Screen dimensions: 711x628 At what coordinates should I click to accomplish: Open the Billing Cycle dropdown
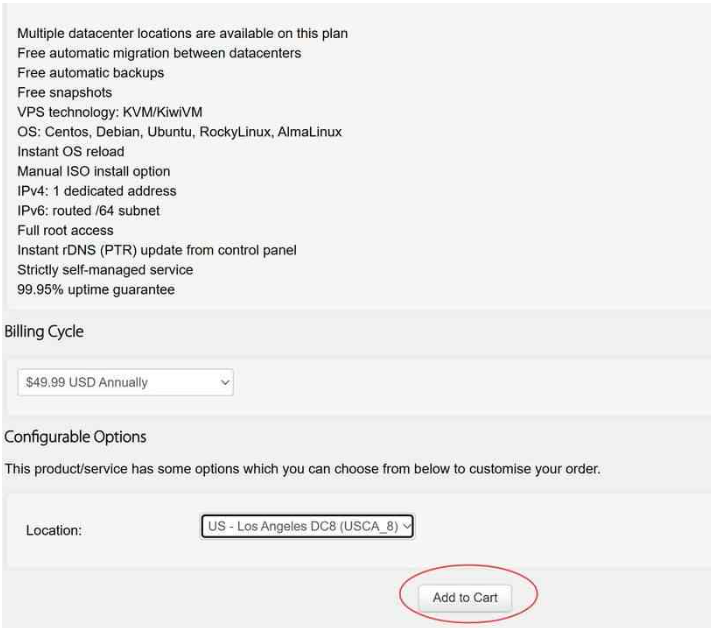pos(125,382)
